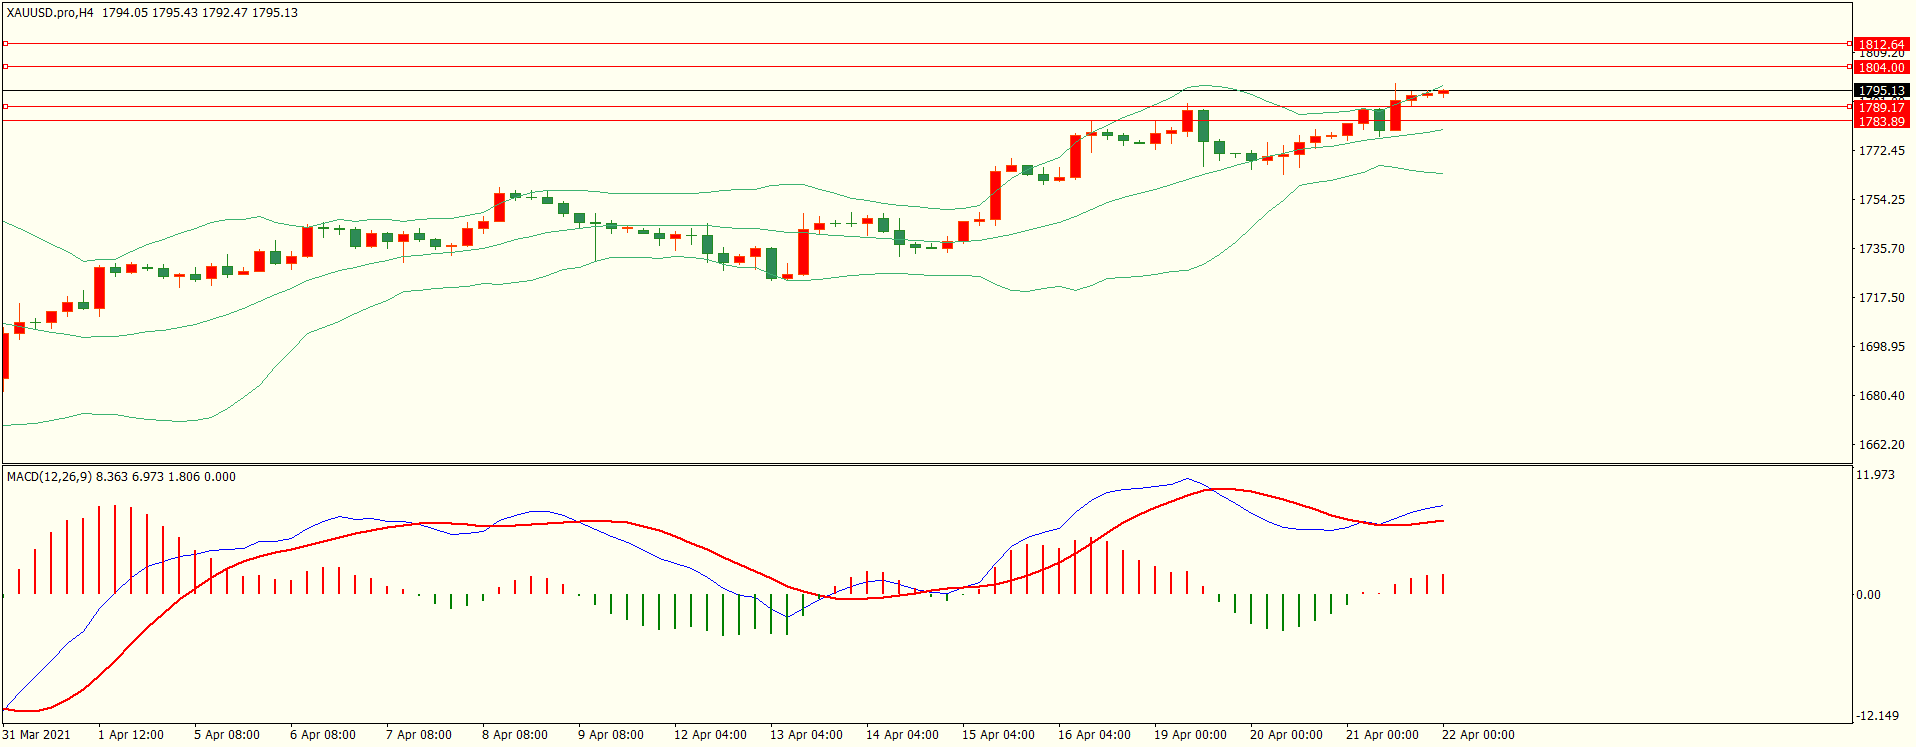Click the 6 Apr 08:00 time label
The width and height of the screenshot is (1916, 747).
(x=323, y=735)
